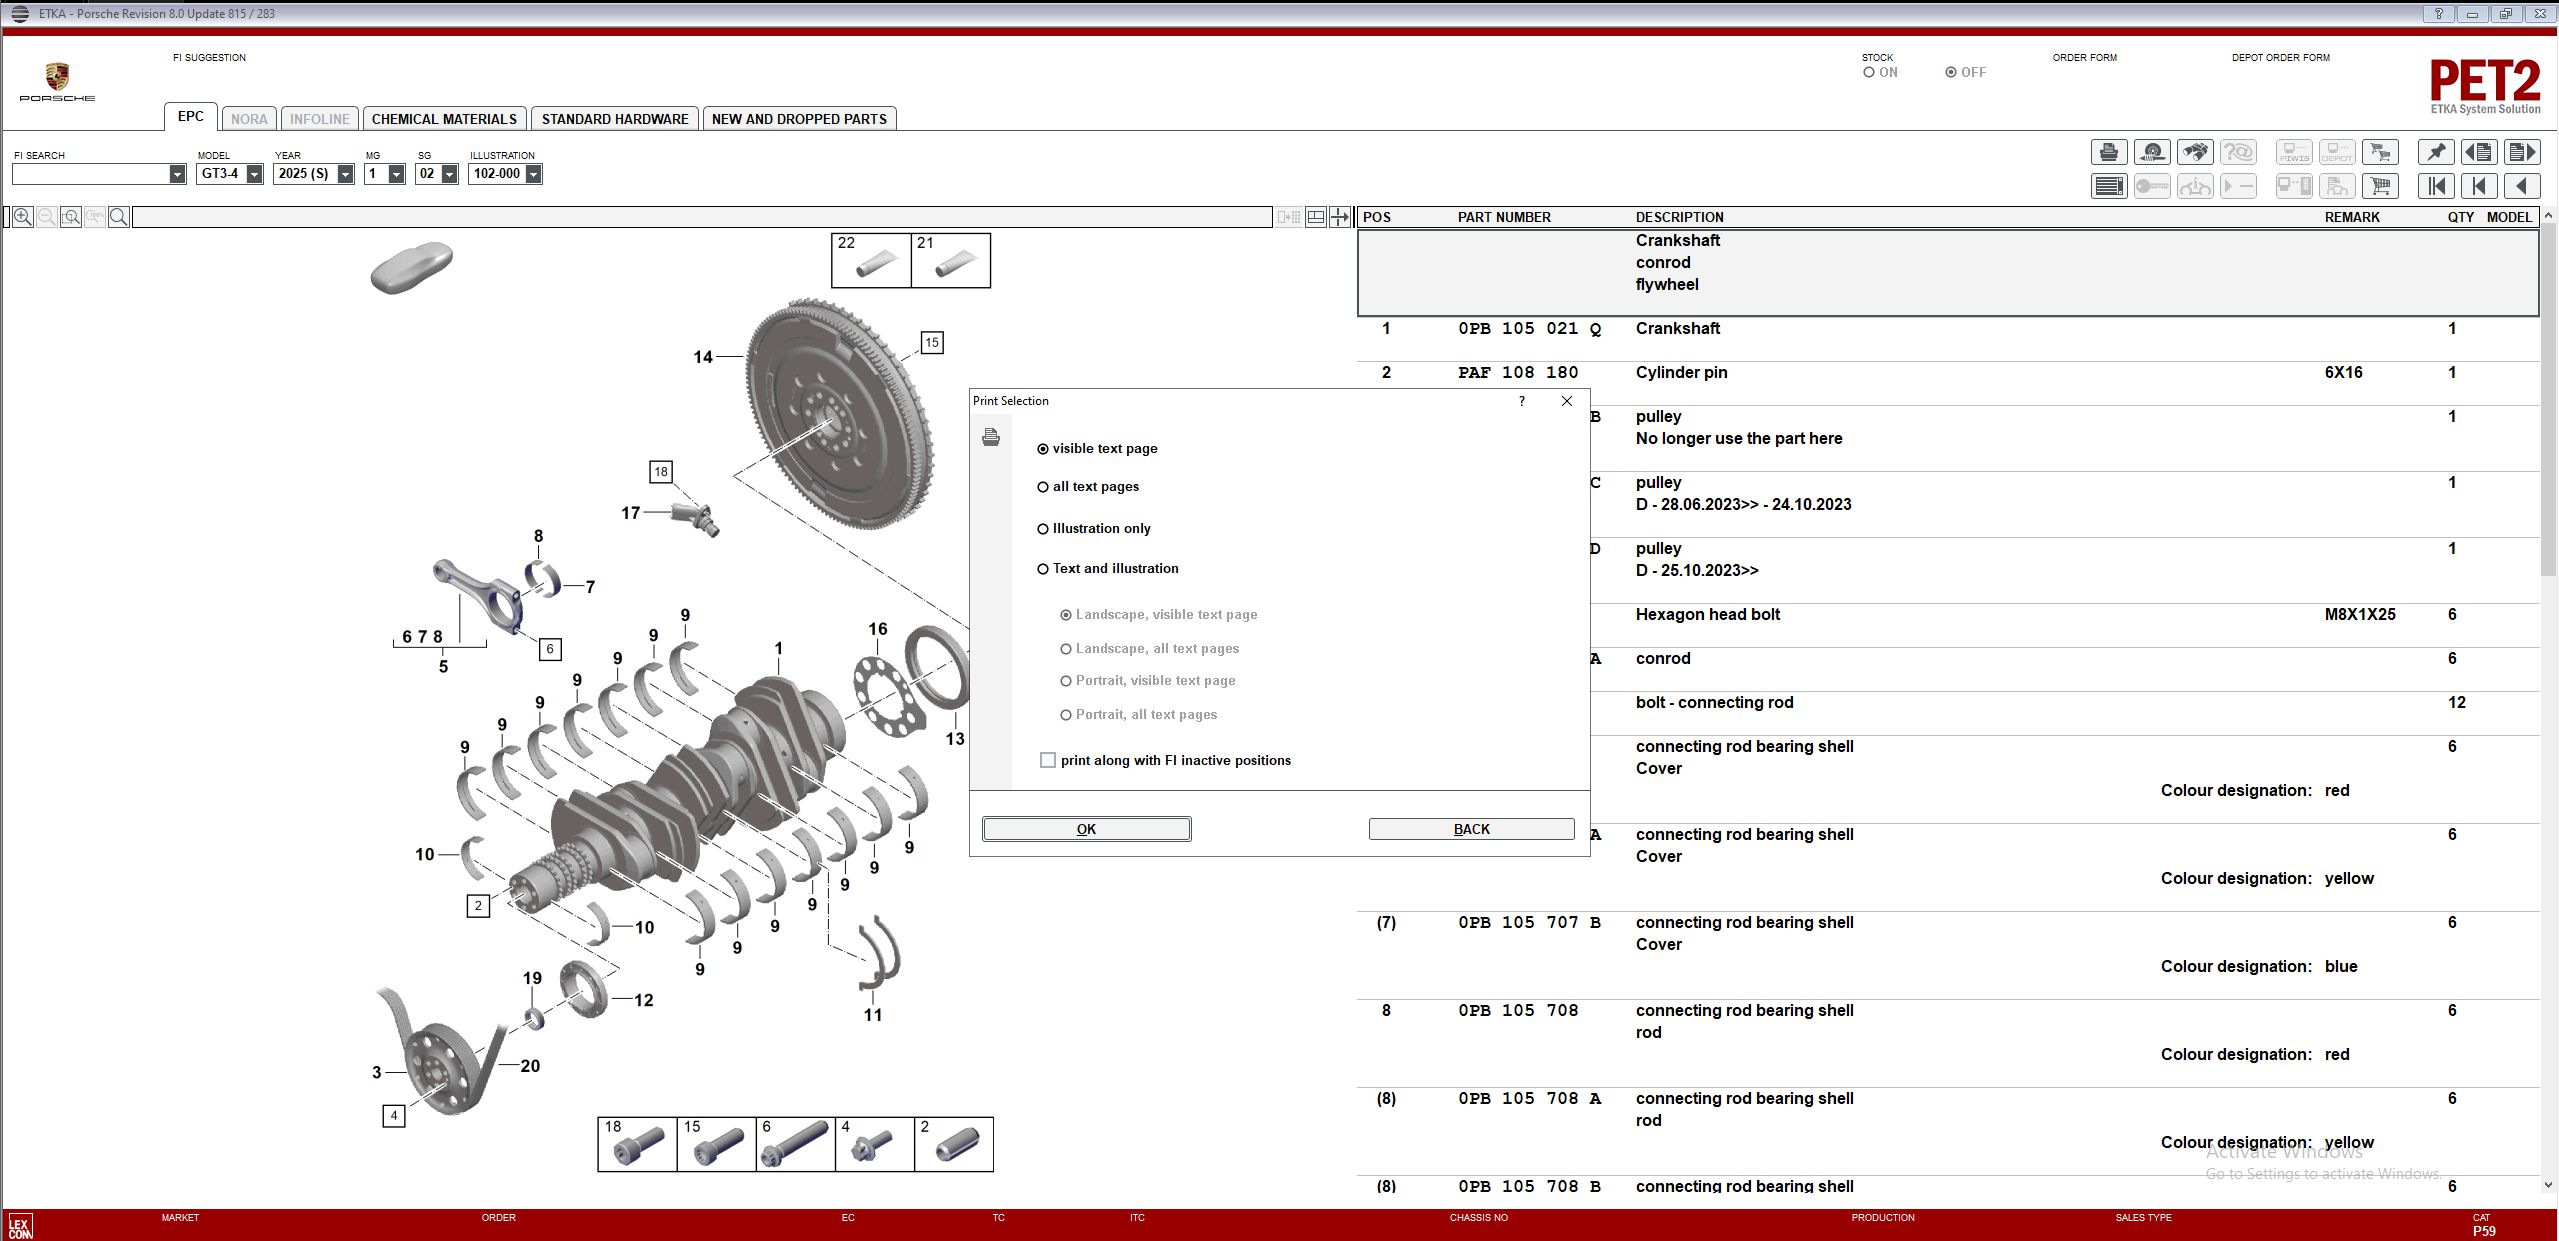Open the CHEMICAL MATERIALS tab
The width and height of the screenshot is (2559, 1241).
coord(444,118)
